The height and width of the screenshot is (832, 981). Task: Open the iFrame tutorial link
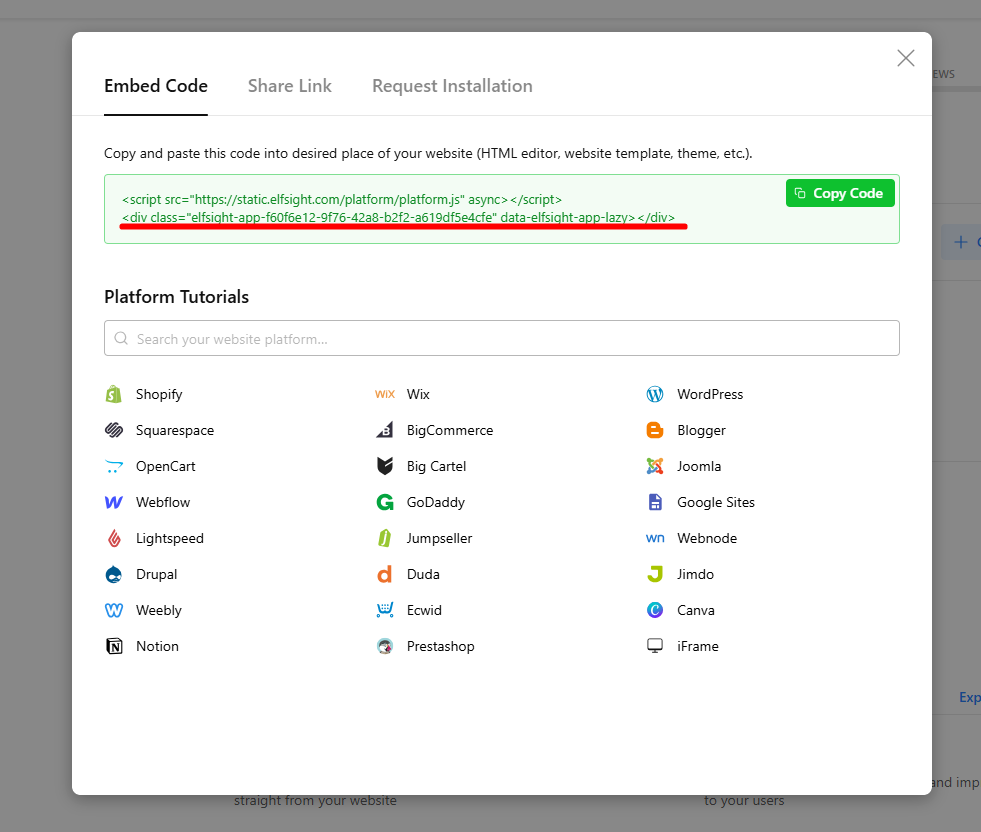[x=698, y=646]
